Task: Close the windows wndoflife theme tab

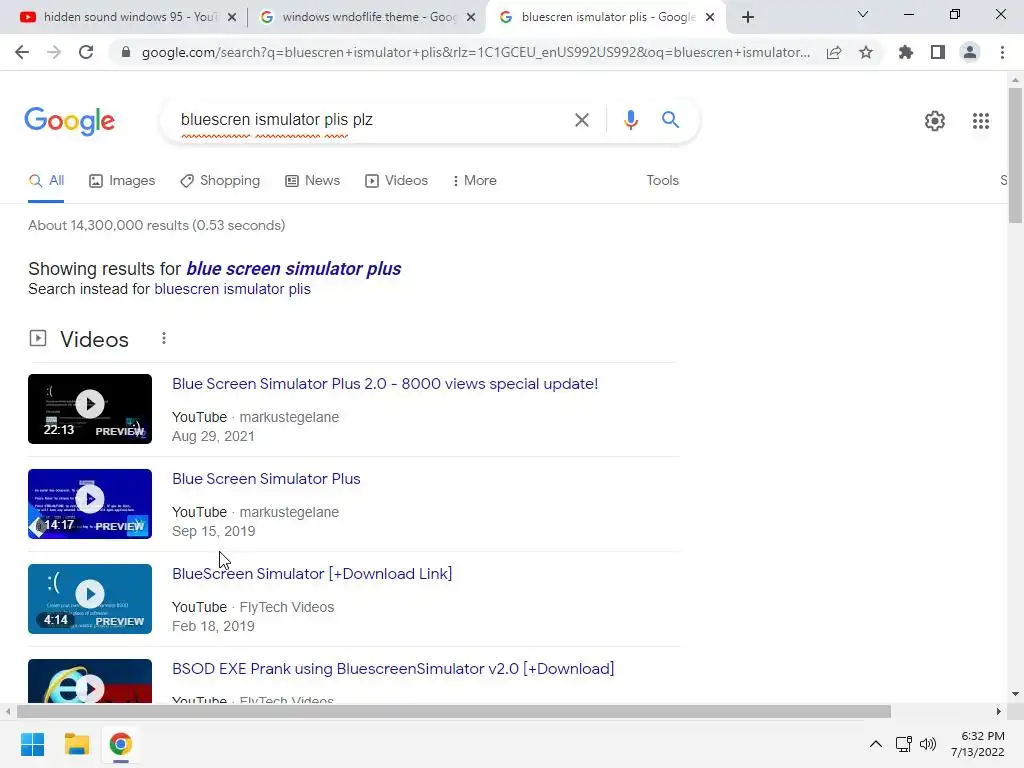Action: click(x=471, y=18)
